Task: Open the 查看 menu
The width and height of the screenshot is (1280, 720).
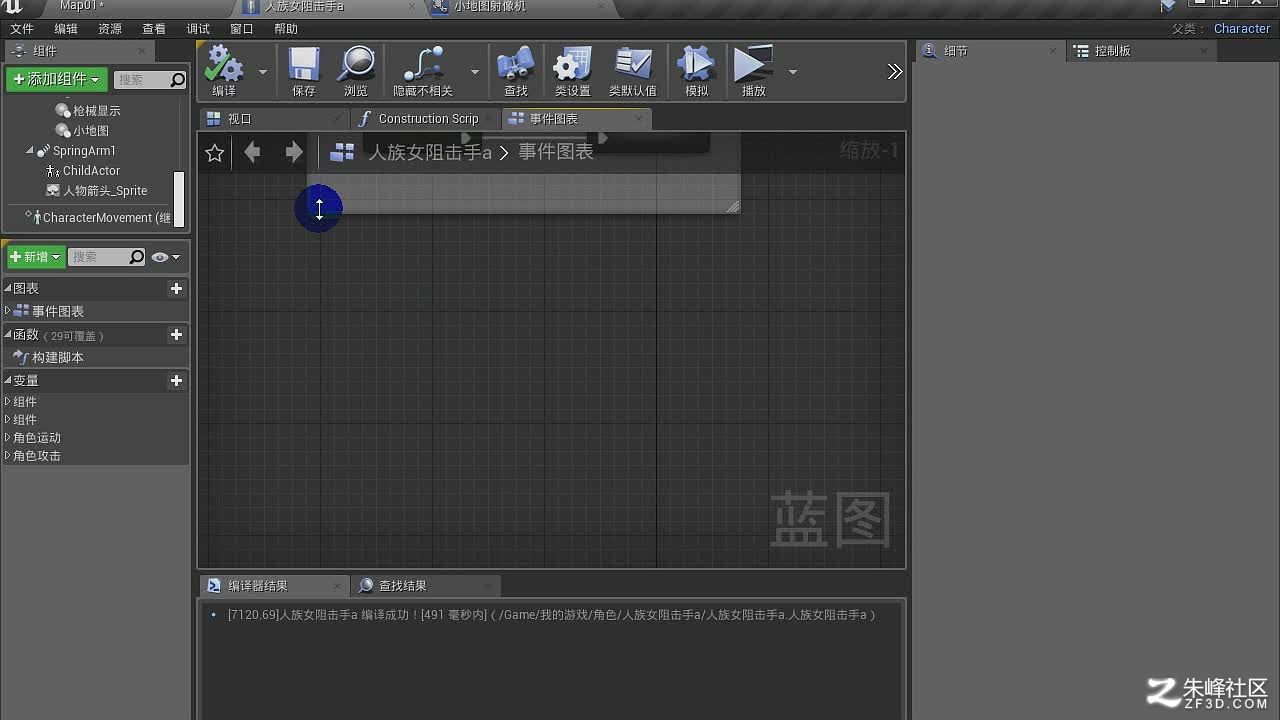Action: [x=154, y=29]
